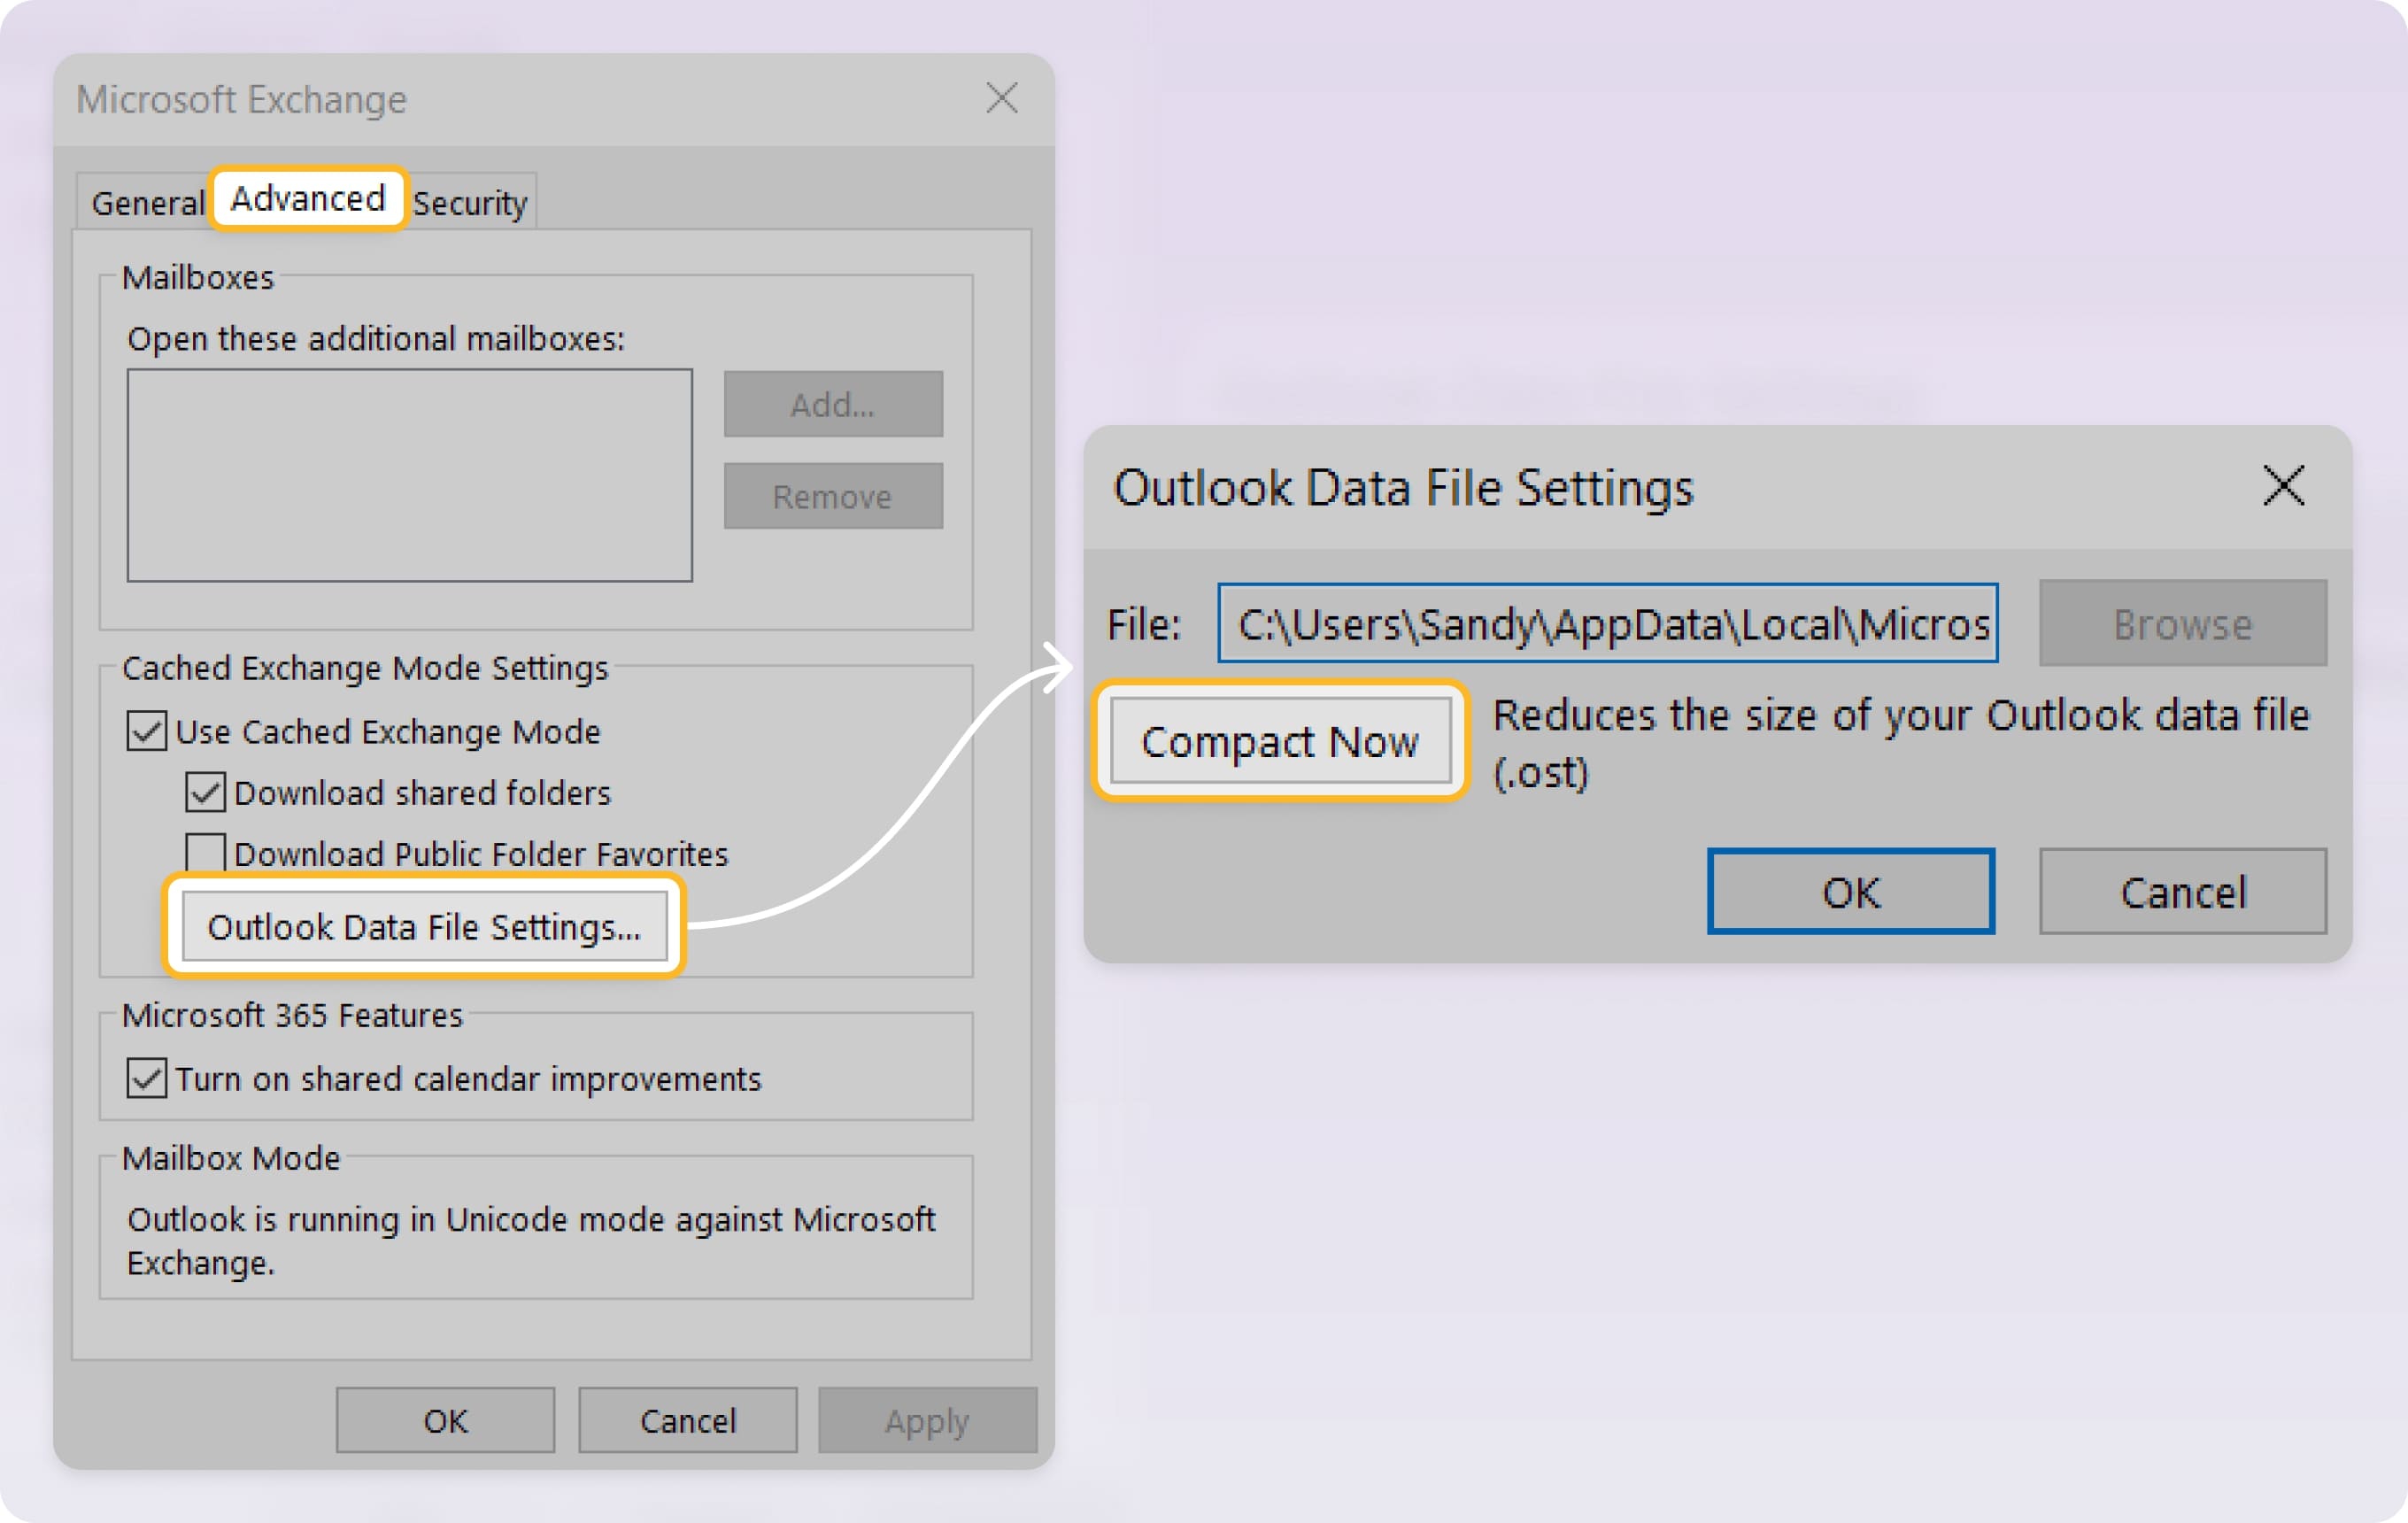Open the Security tab
Screen dimensions: 2408x1523
point(470,203)
